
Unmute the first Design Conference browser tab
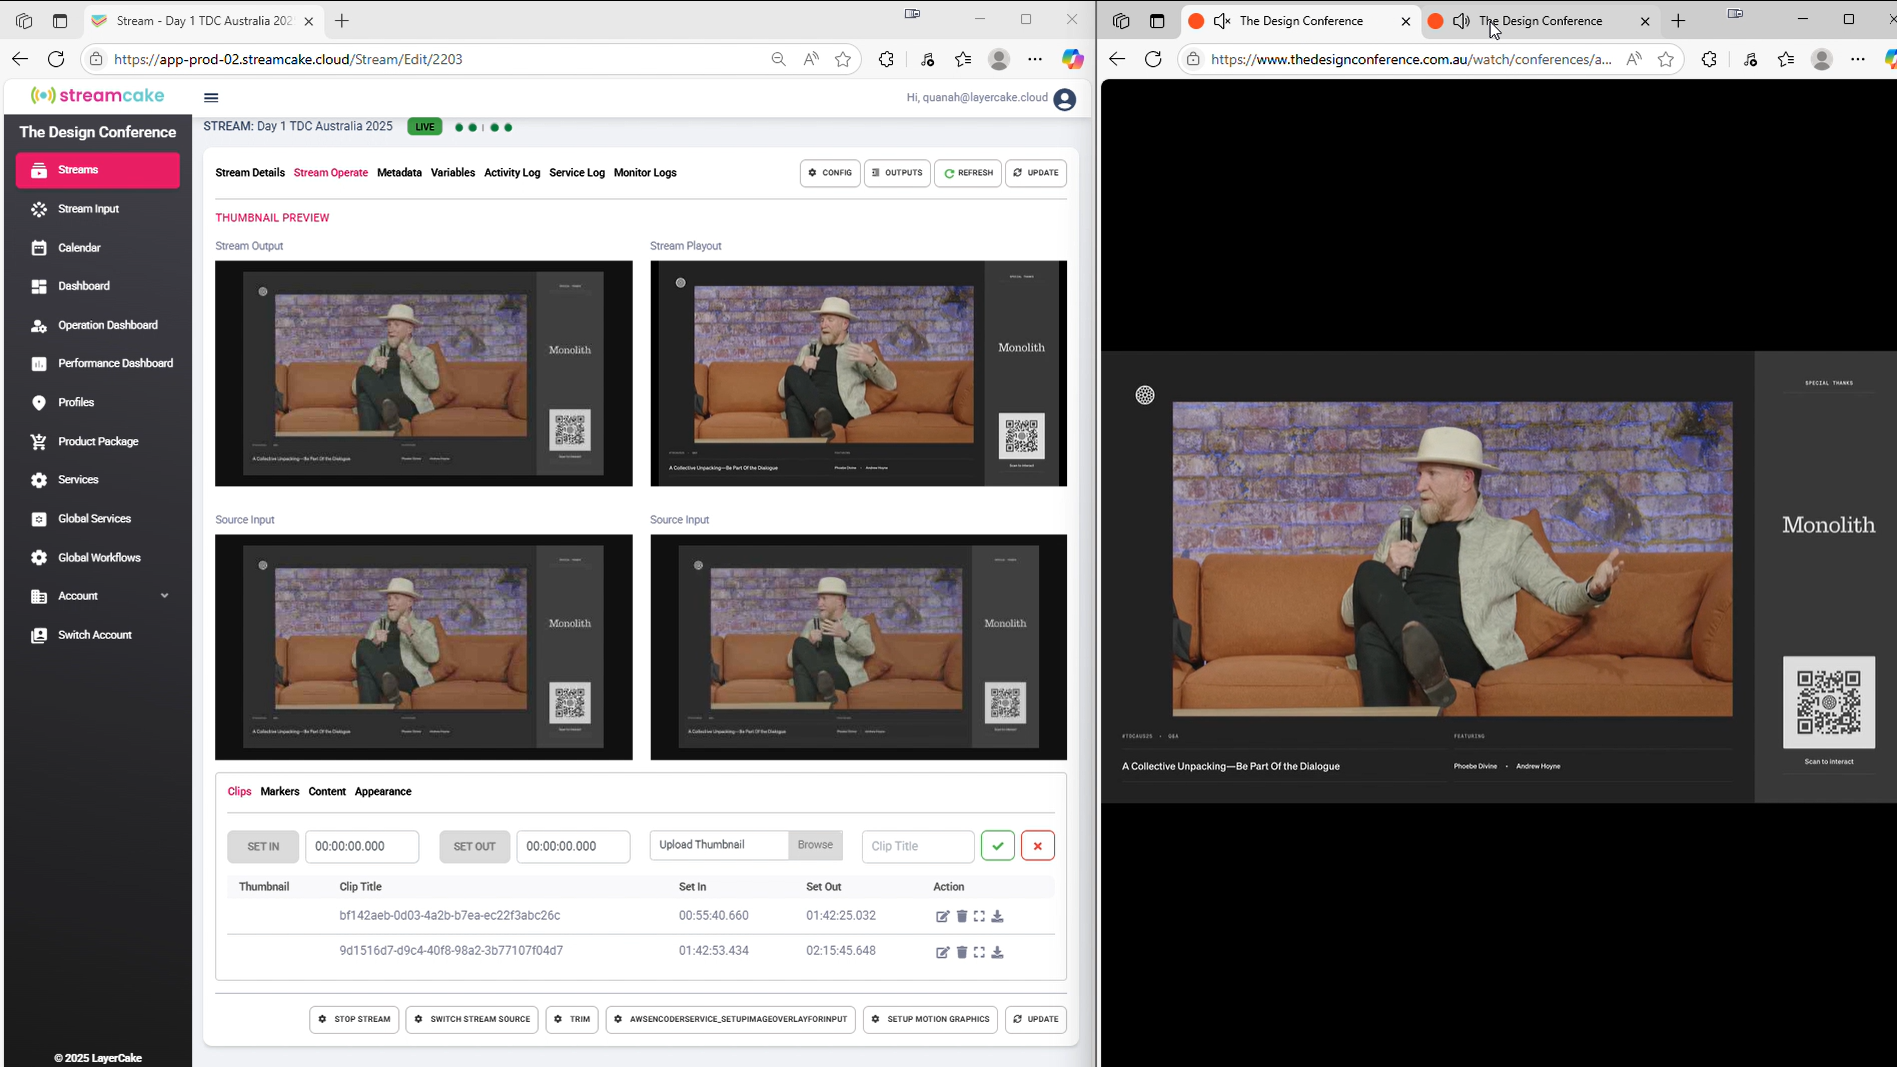[1222, 21]
